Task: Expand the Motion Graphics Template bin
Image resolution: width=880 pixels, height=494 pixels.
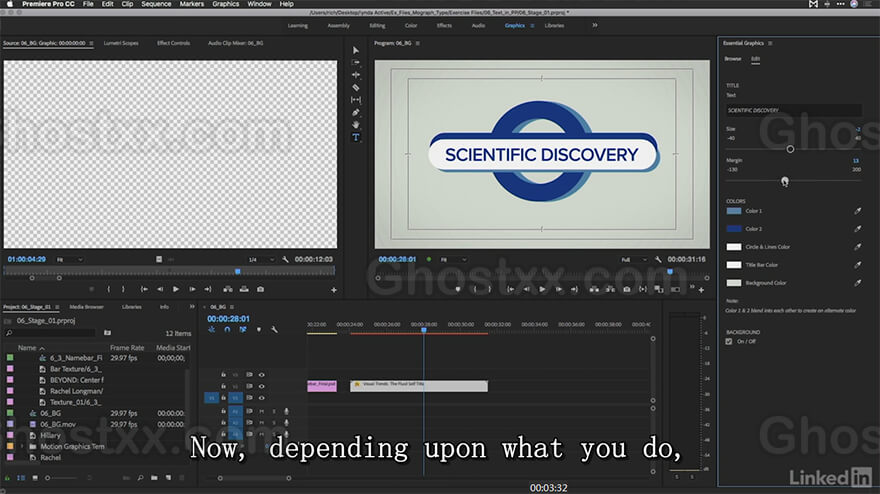Action: (22, 446)
